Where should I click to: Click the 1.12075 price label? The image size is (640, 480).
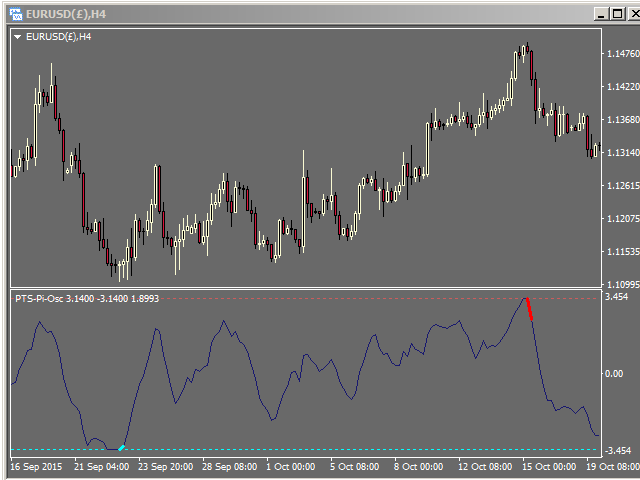(x=623, y=219)
